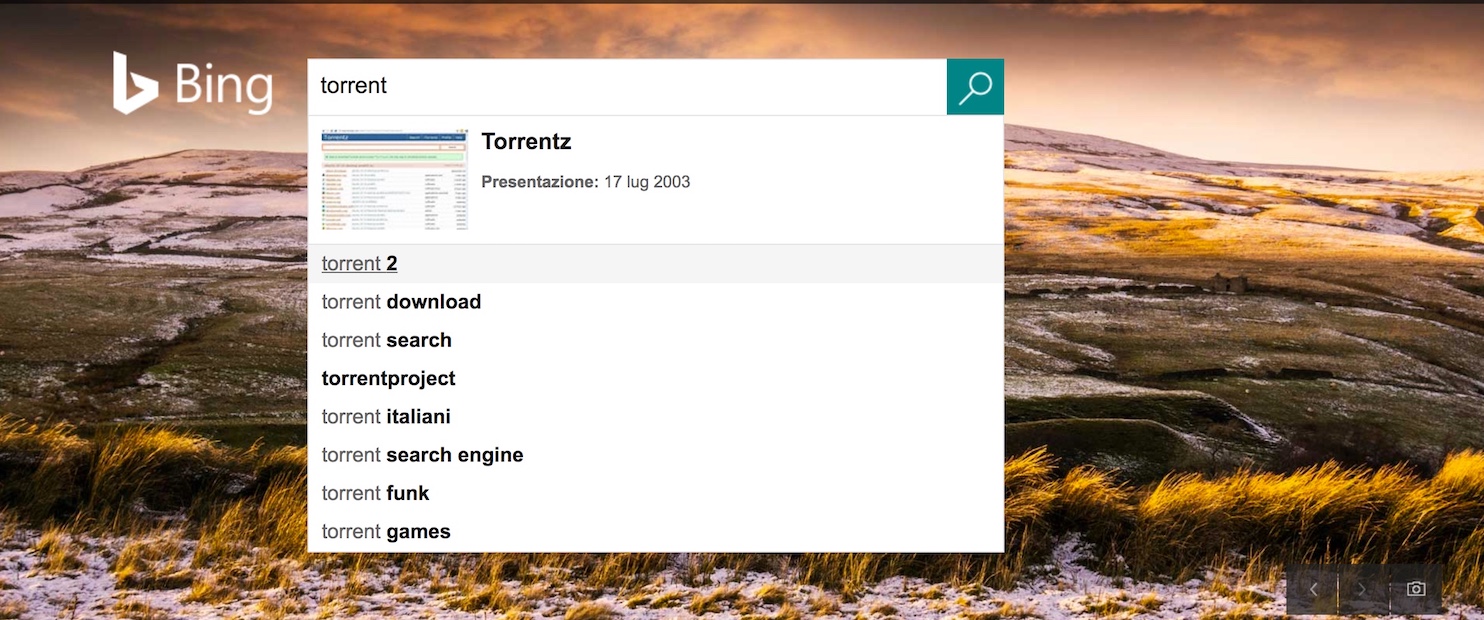Screen dimensions: 1484x620
Task: Click the Torrentz website preview thumbnail
Action: click(394, 180)
